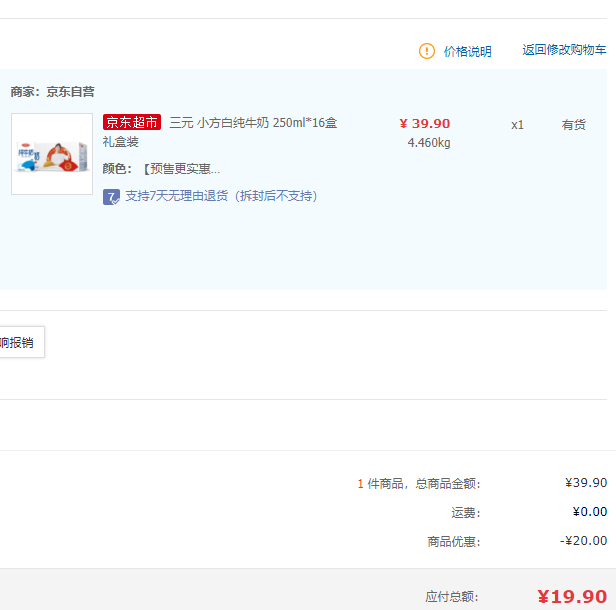Click the -¥20.00 discount value

(583, 541)
